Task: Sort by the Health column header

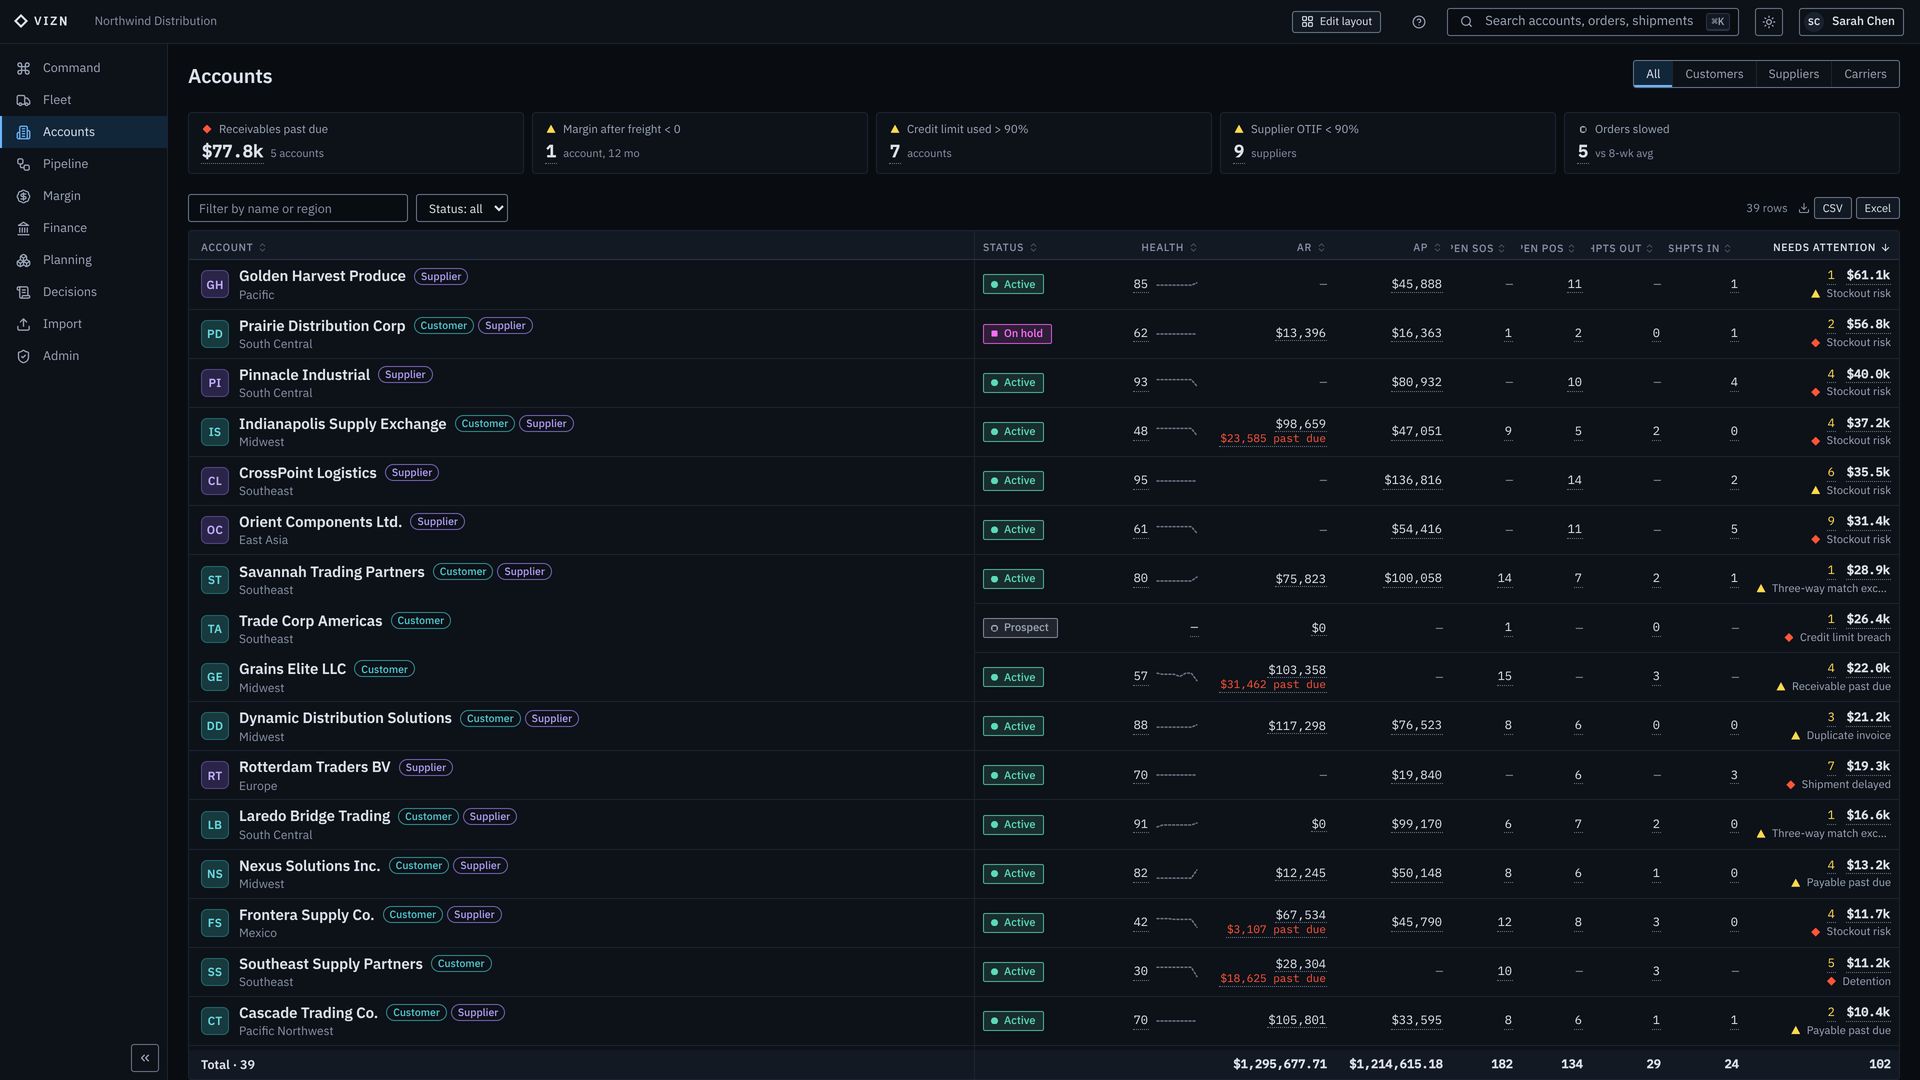Action: [x=1169, y=248]
